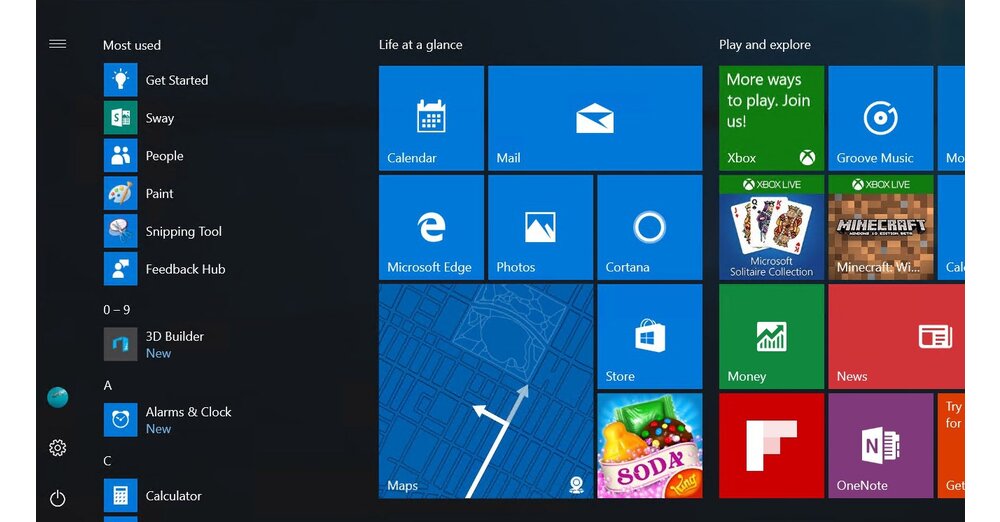The height and width of the screenshot is (522, 1000).
Task: Open the Calendar tile
Action: [431, 118]
